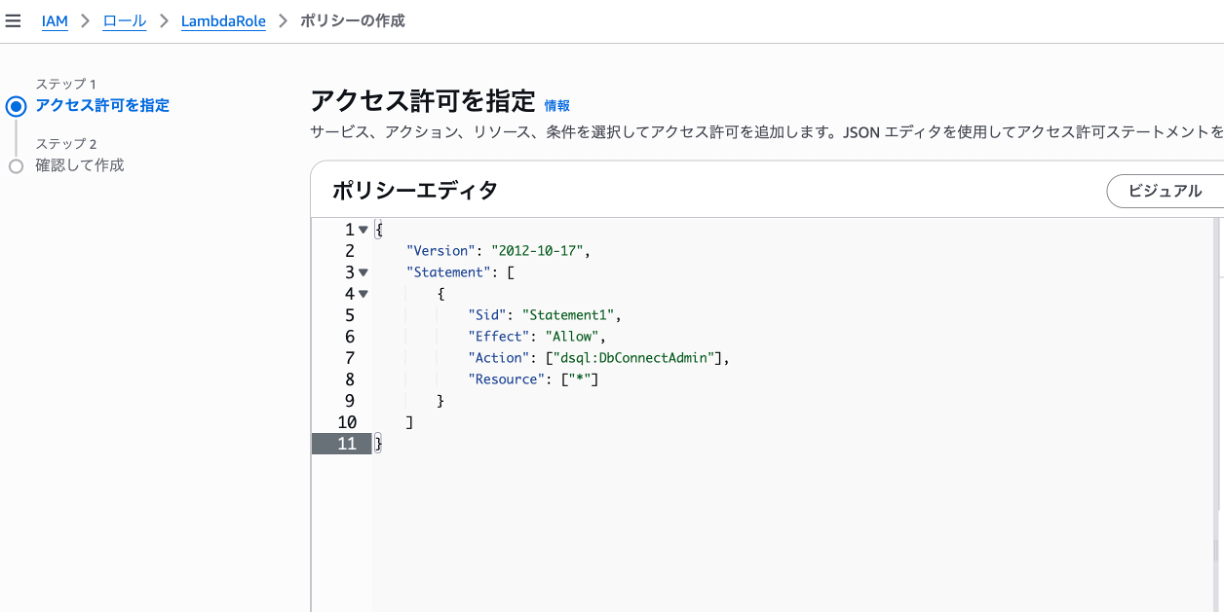
Task: Open the LambdaRole breadcrumb link
Action: coord(223,21)
